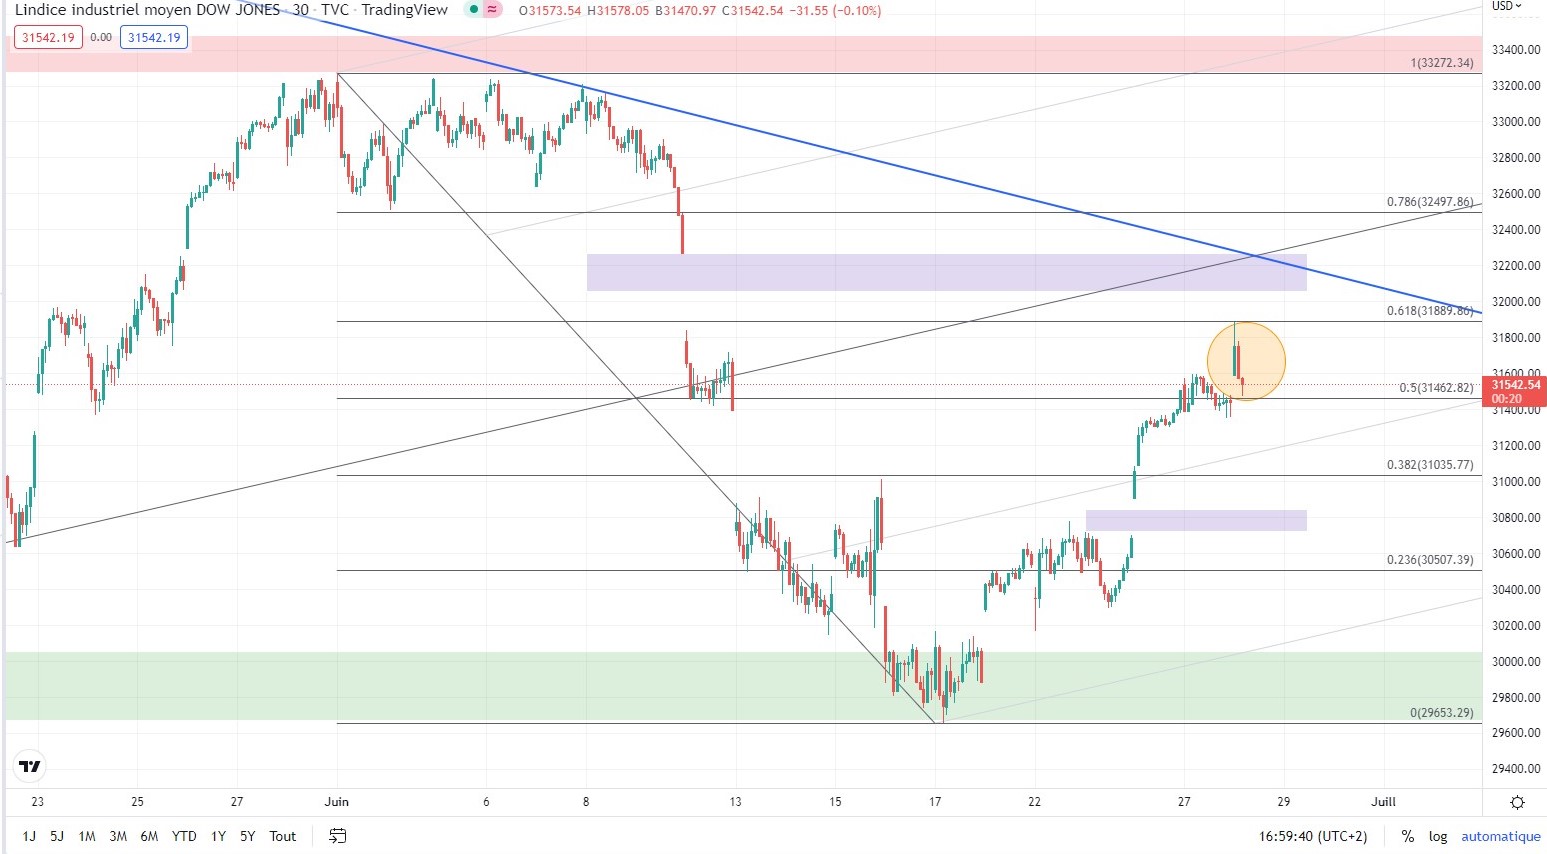
Task: Click the Lindice industriel moyen DOW JONES title
Action: pyautogui.click(x=147, y=10)
